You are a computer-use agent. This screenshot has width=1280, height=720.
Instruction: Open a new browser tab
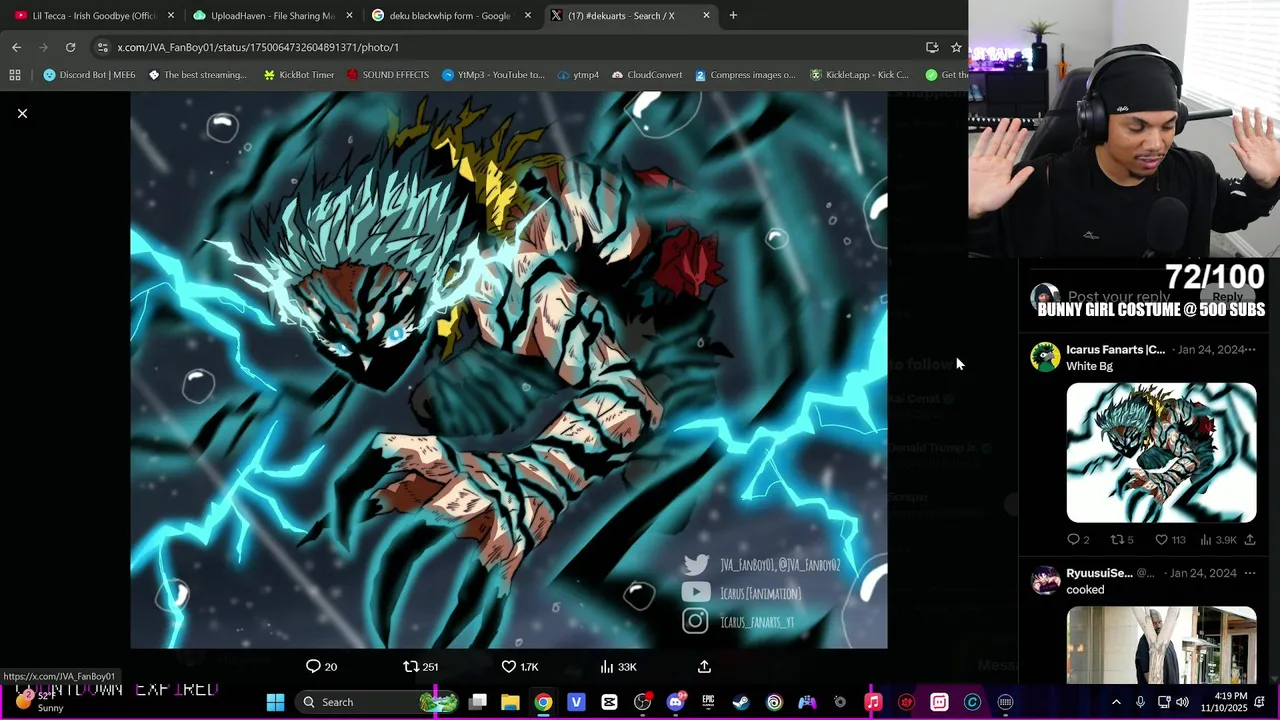(x=733, y=15)
